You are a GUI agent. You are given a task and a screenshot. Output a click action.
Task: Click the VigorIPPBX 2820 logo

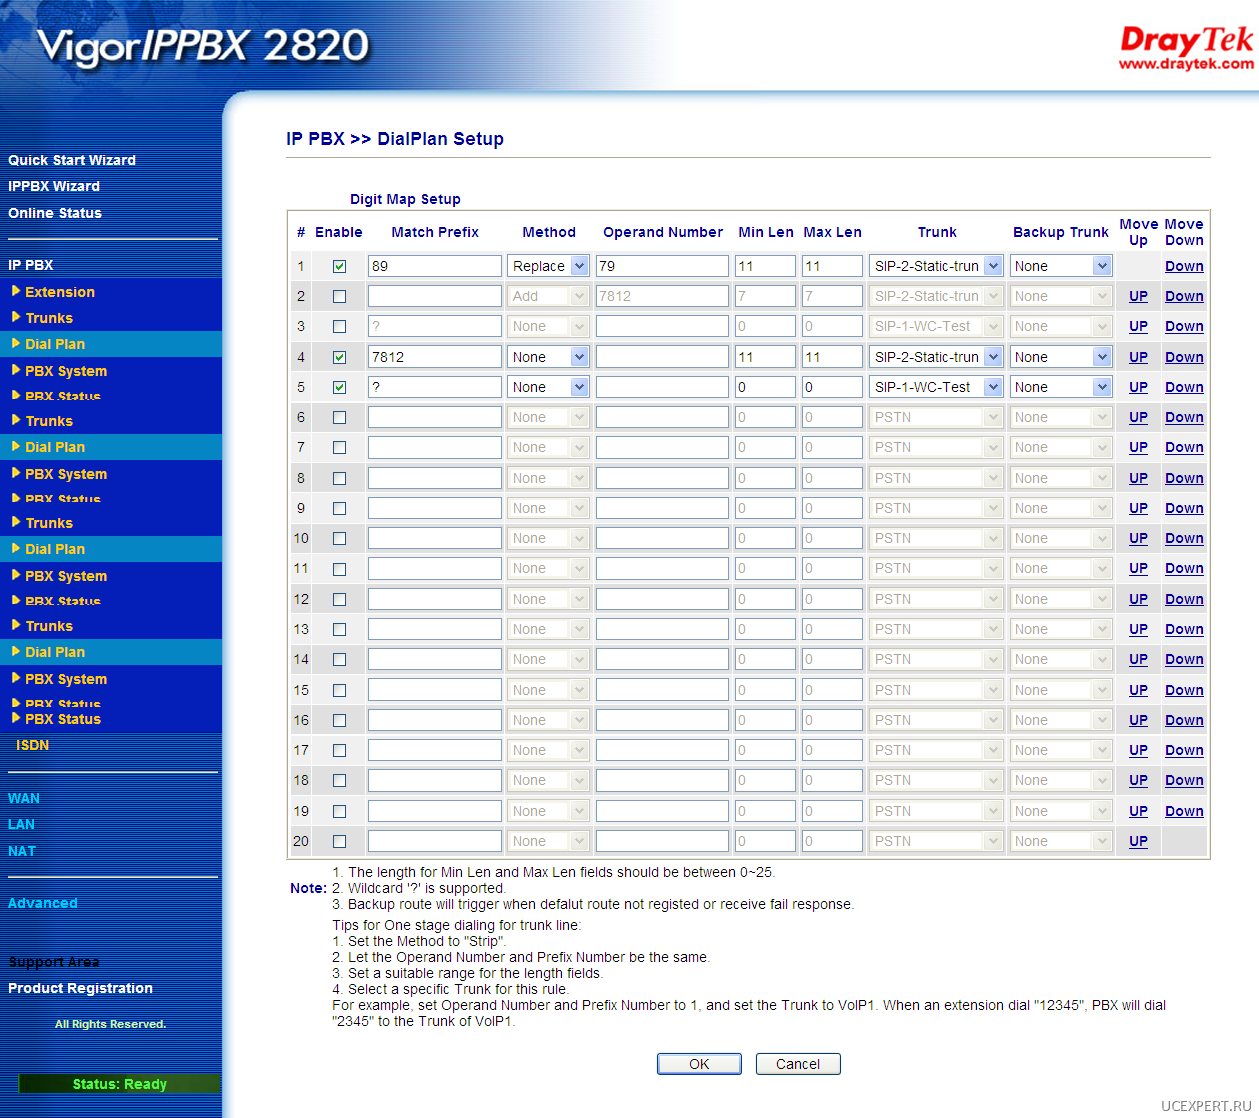click(203, 46)
